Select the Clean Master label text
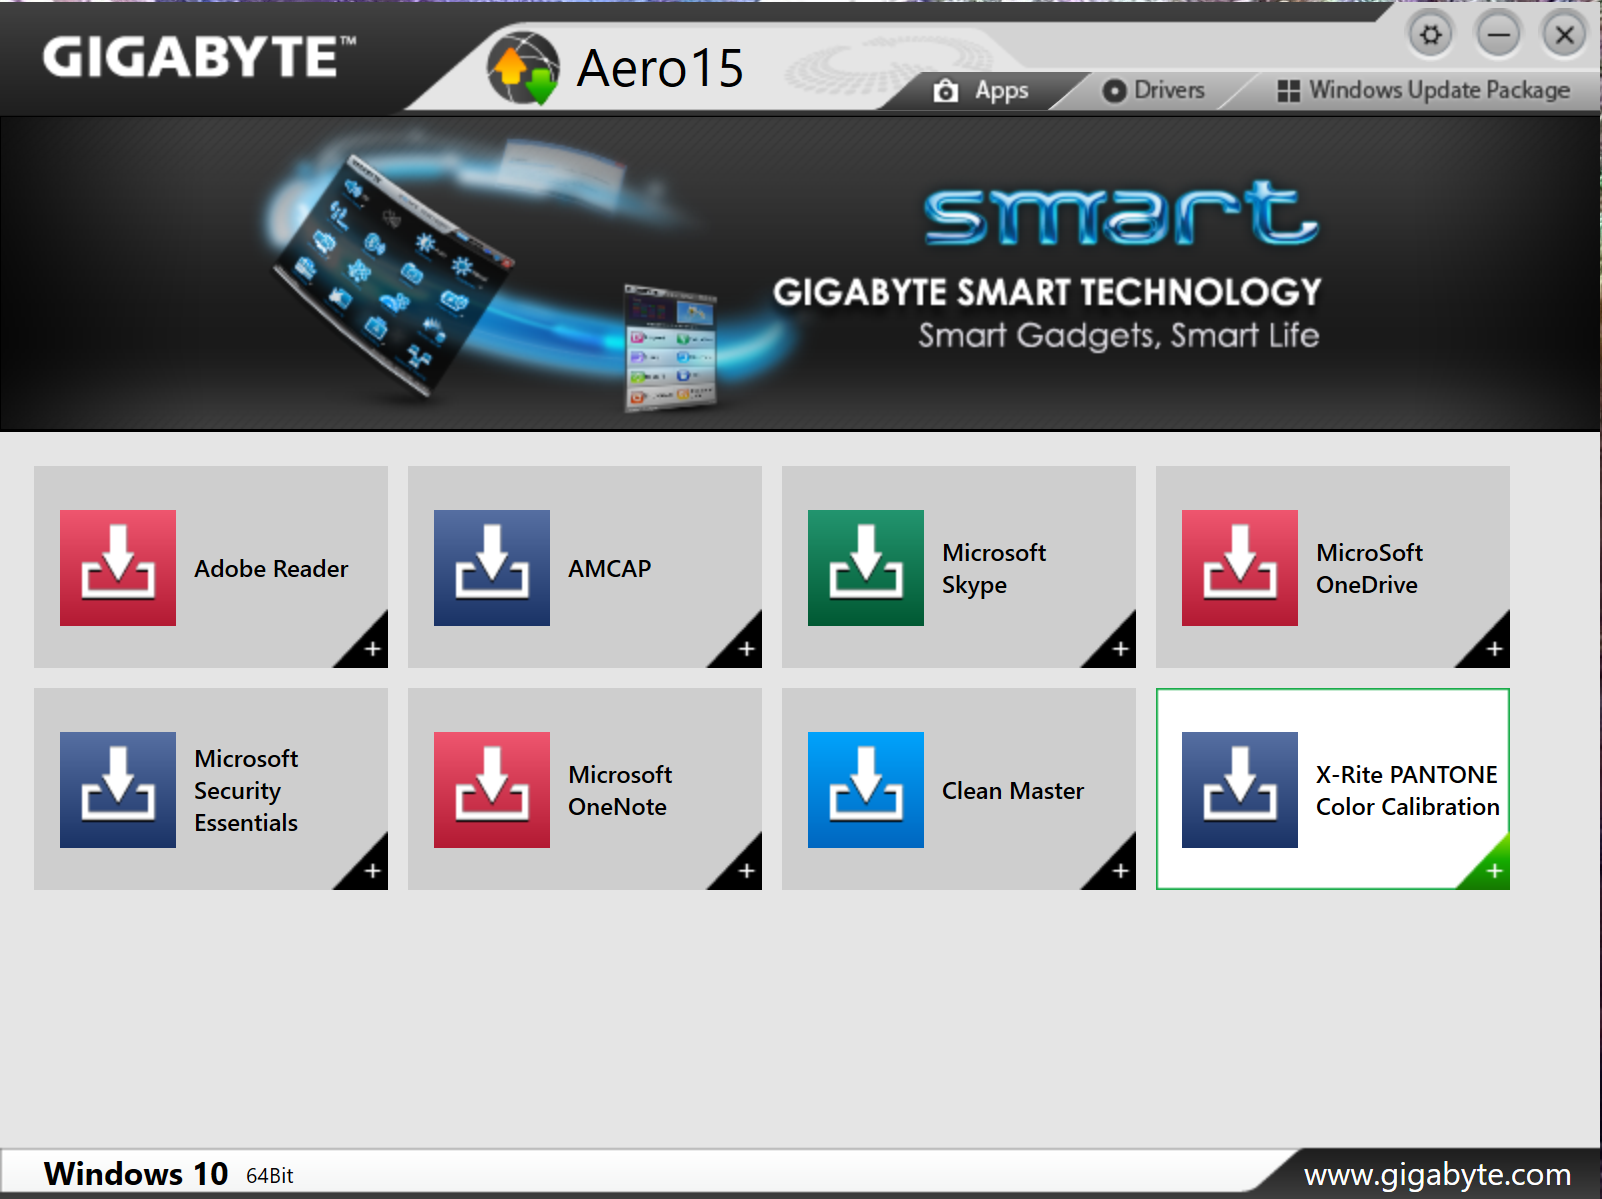Image resolution: width=1602 pixels, height=1199 pixels. click(1013, 790)
